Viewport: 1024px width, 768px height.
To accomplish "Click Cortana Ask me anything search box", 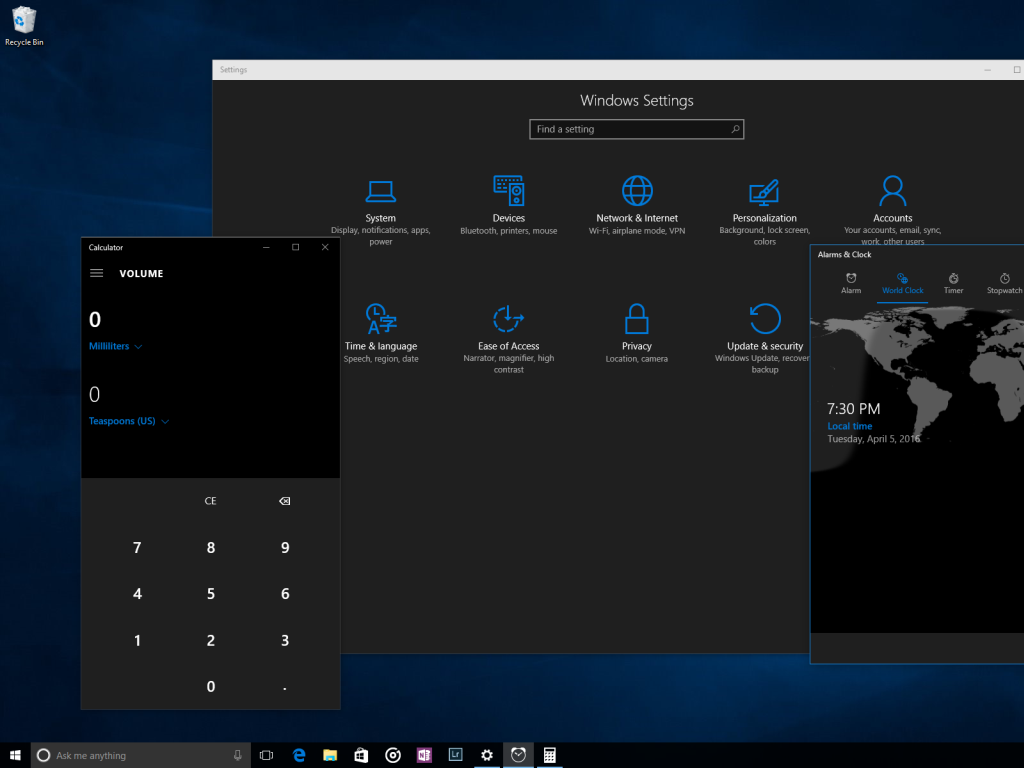I will (140, 755).
